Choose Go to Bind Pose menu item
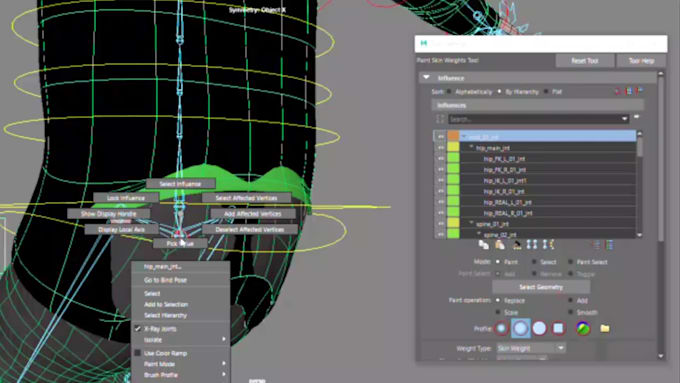 [x=181, y=280]
